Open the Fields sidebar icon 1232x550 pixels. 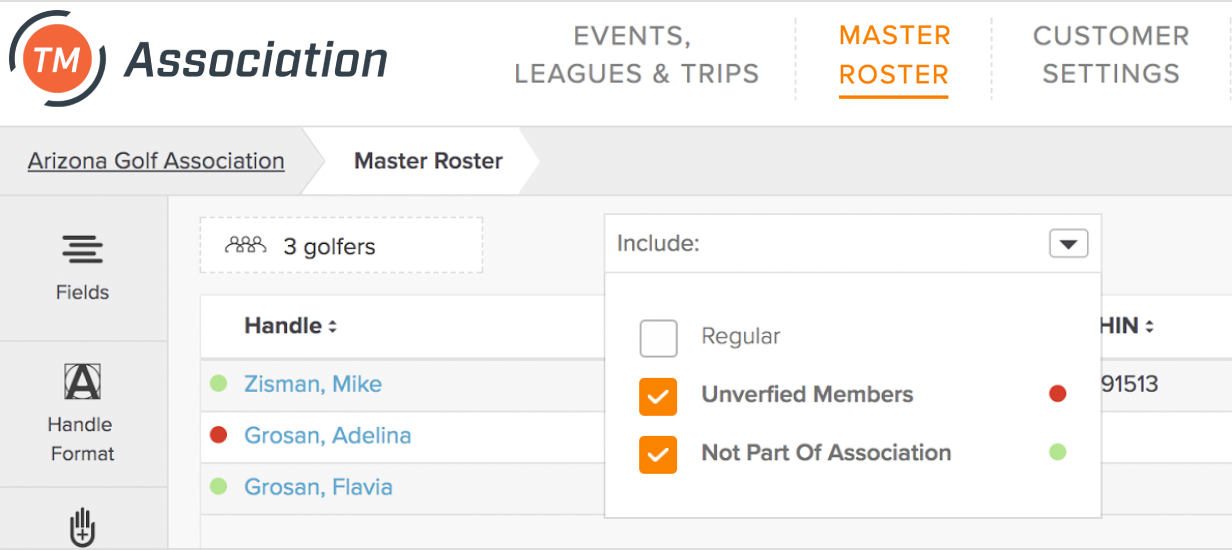83,248
